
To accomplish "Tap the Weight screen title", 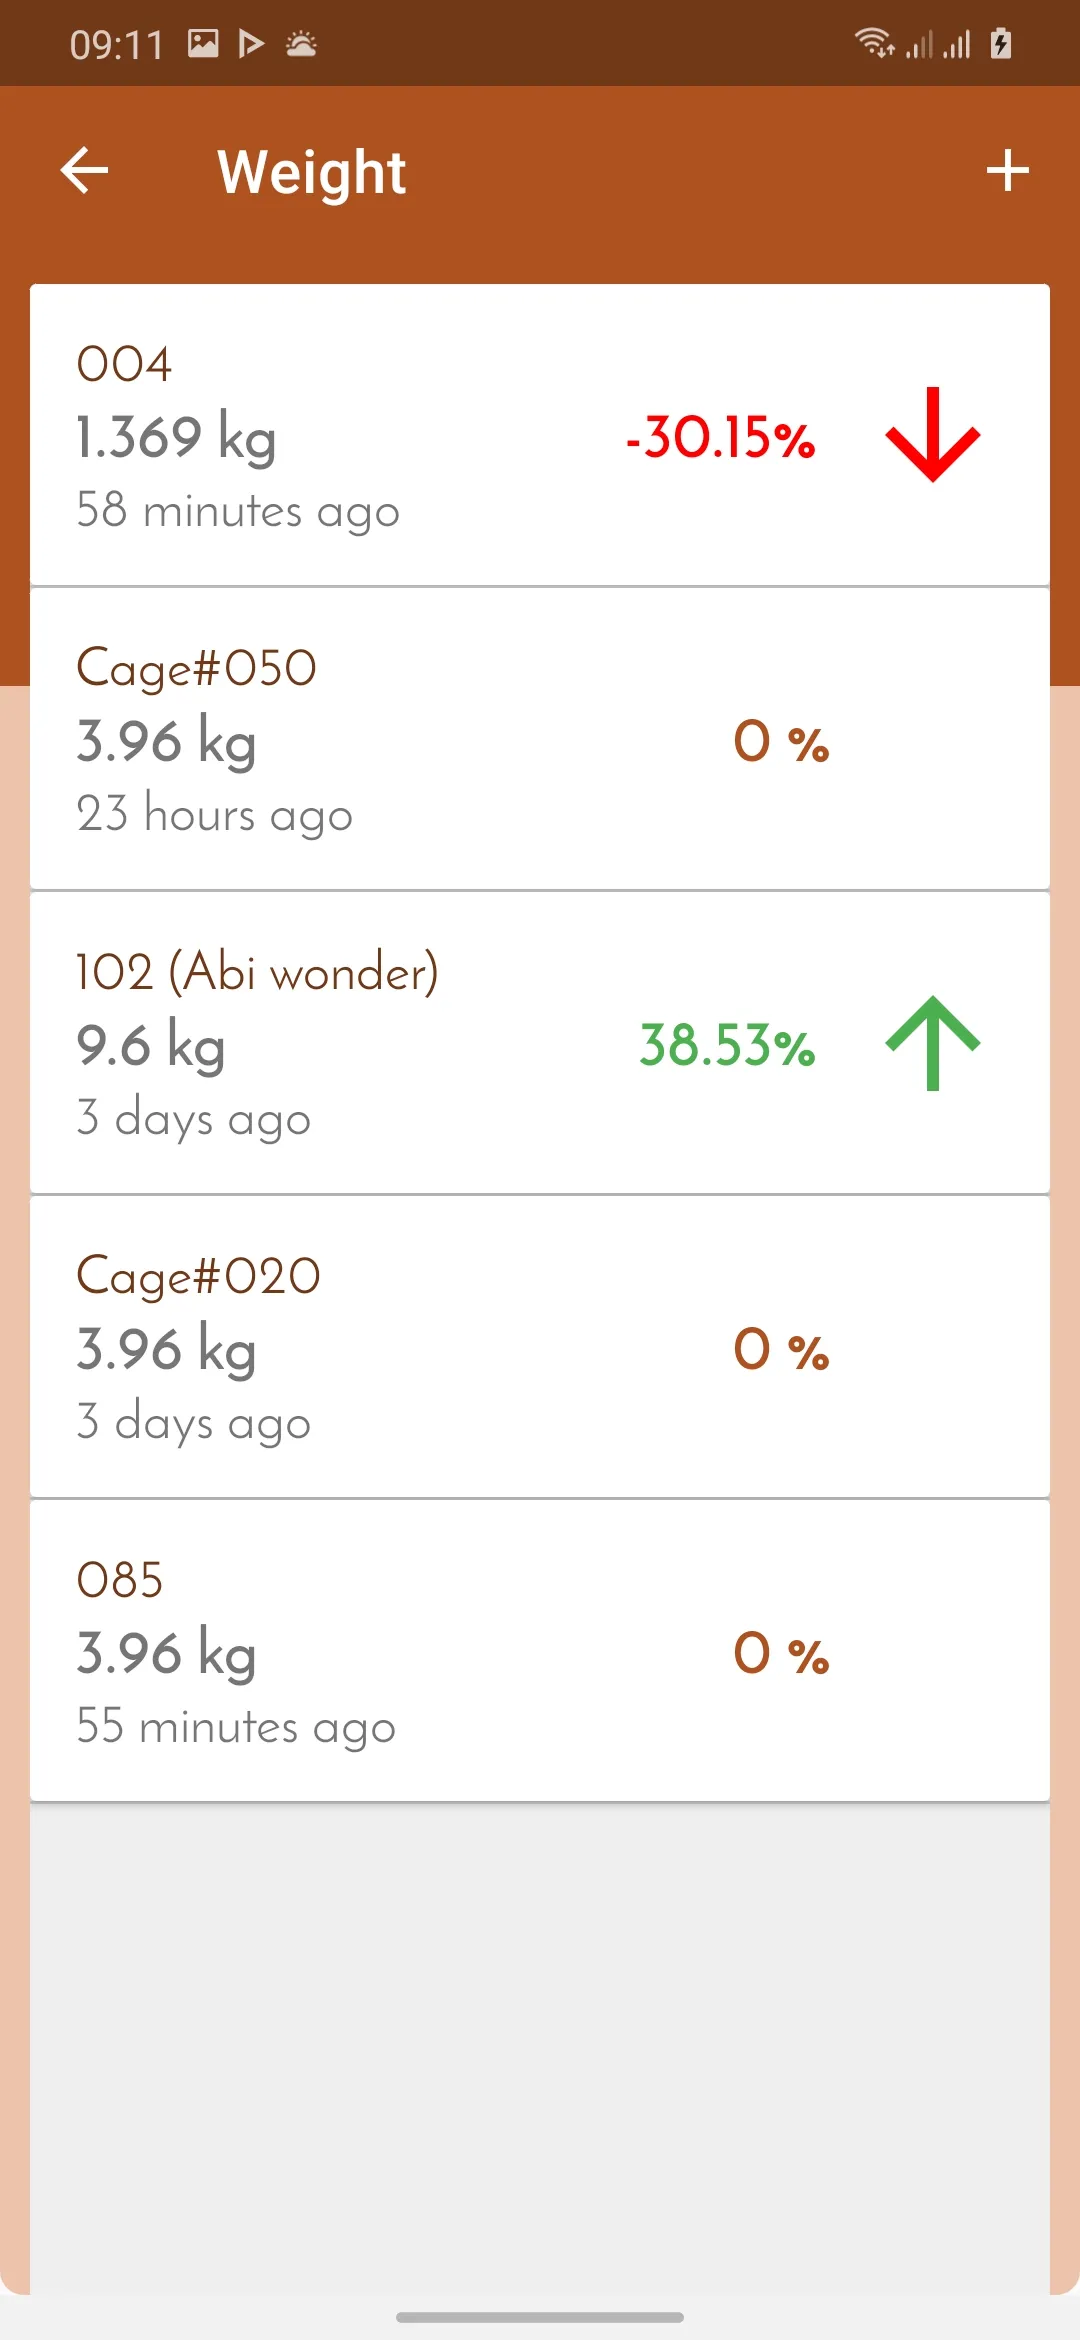I will point(311,172).
